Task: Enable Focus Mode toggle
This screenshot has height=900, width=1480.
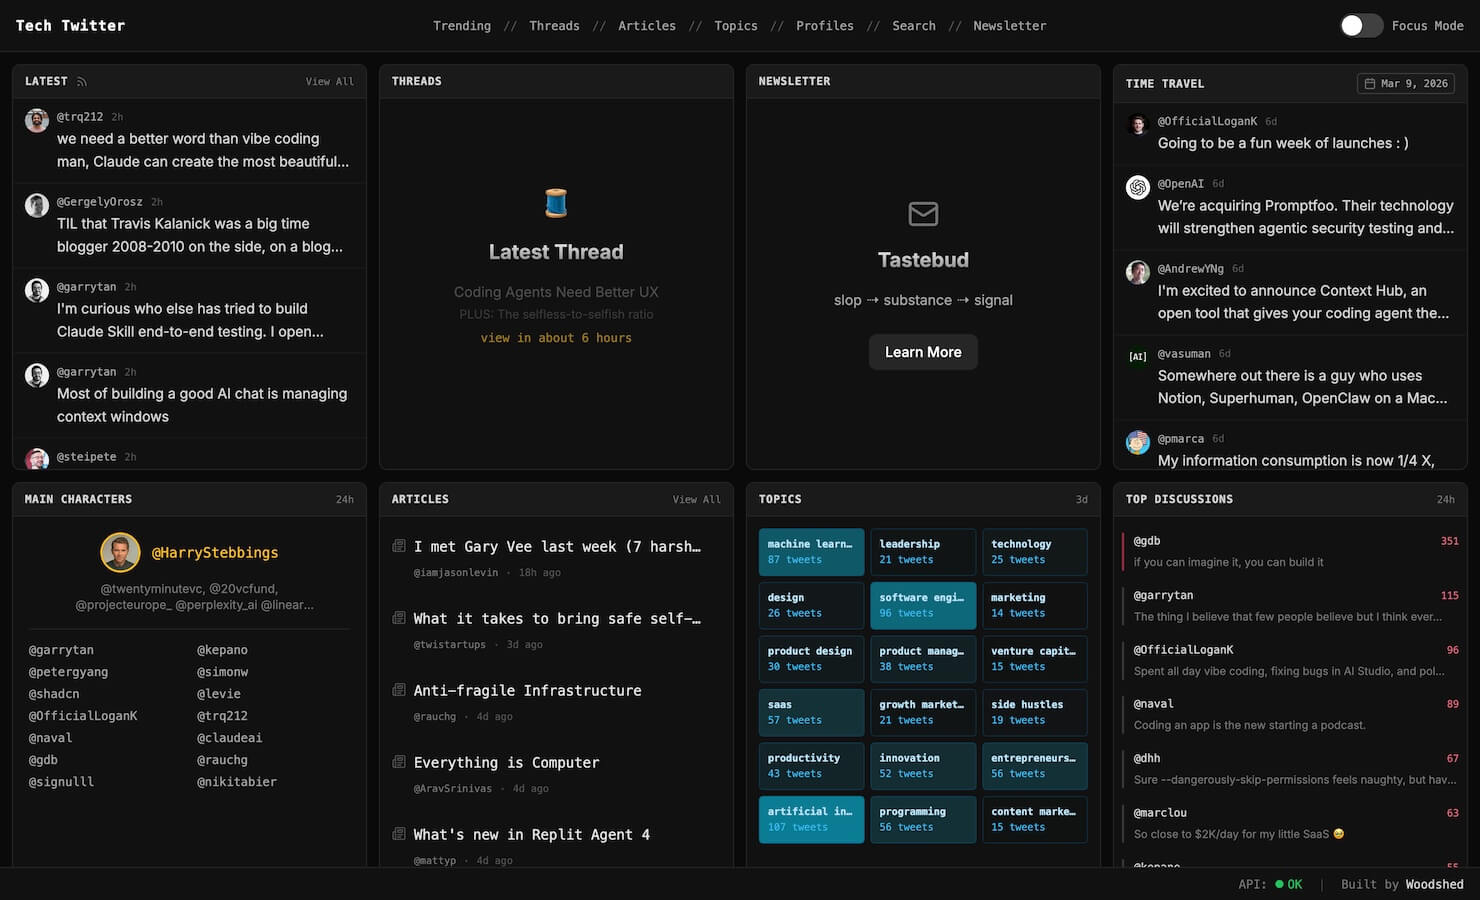Action: point(1361,26)
